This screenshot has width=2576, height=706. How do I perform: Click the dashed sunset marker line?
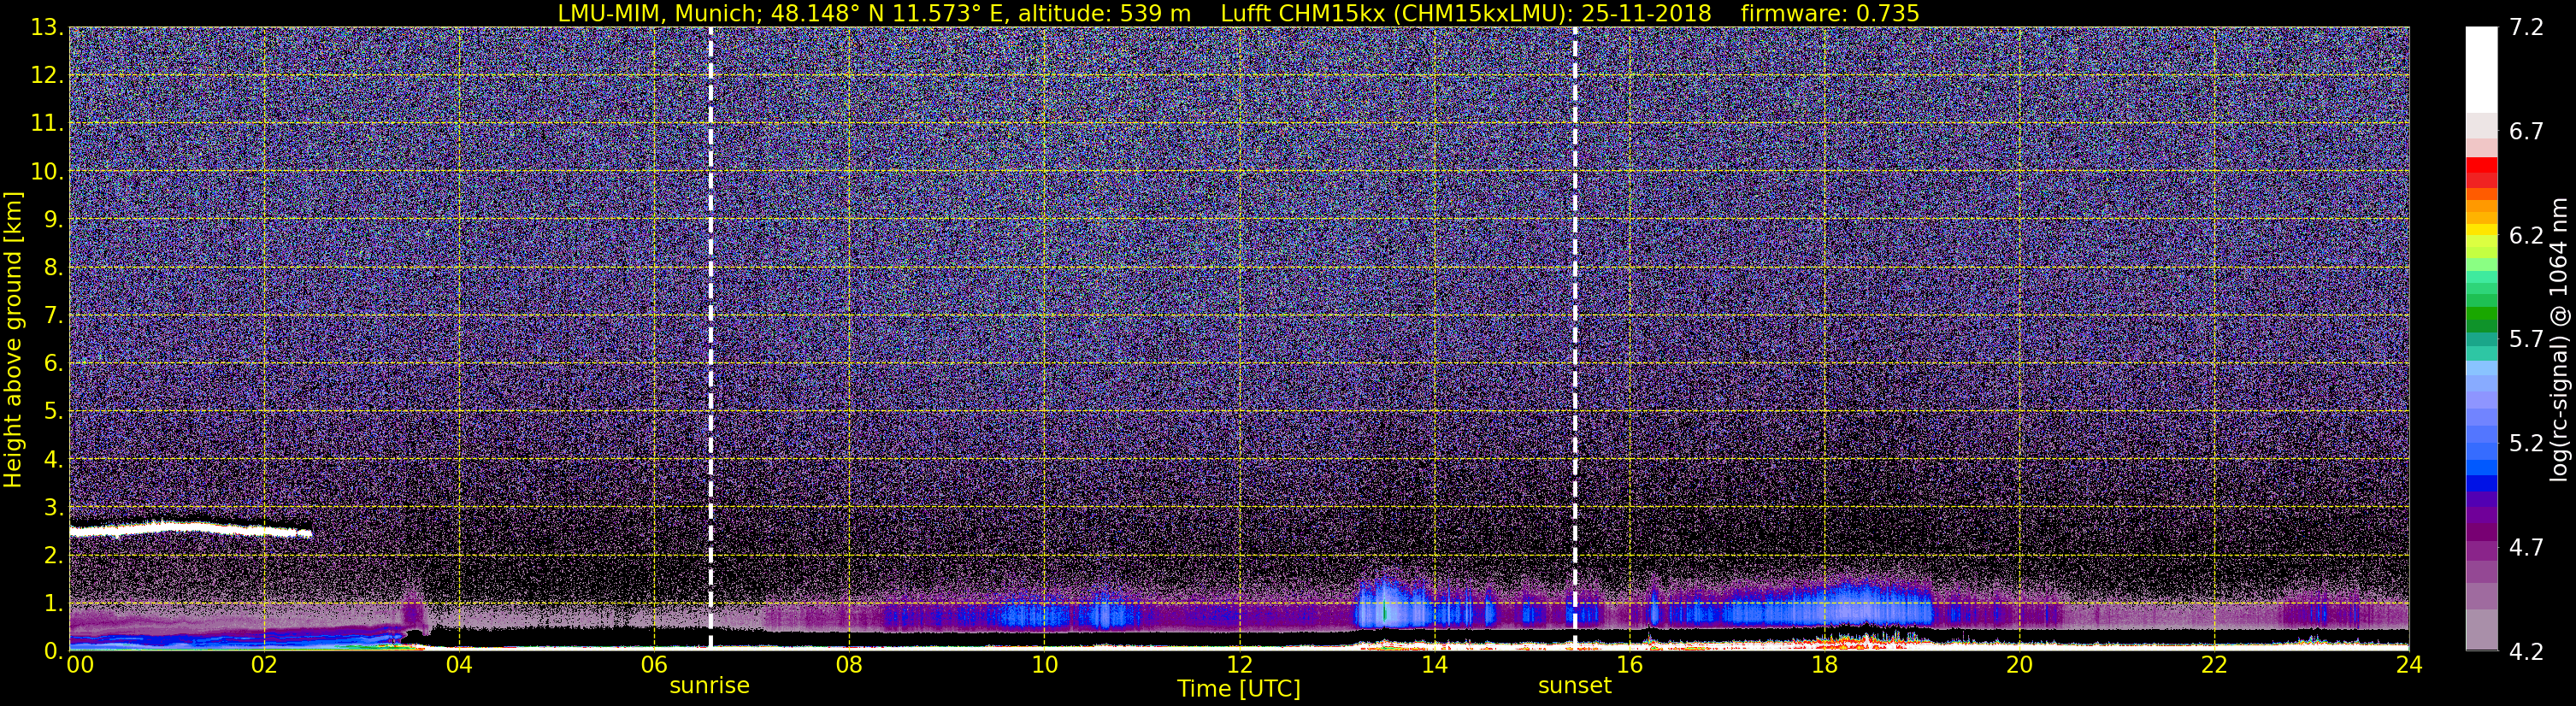click(x=1575, y=338)
